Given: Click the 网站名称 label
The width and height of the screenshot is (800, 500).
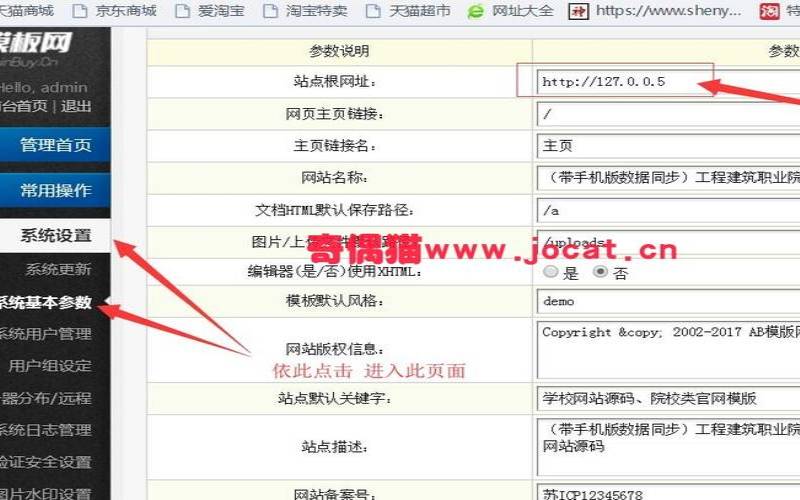Looking at the screenshot, I should [x=334, y=178].
